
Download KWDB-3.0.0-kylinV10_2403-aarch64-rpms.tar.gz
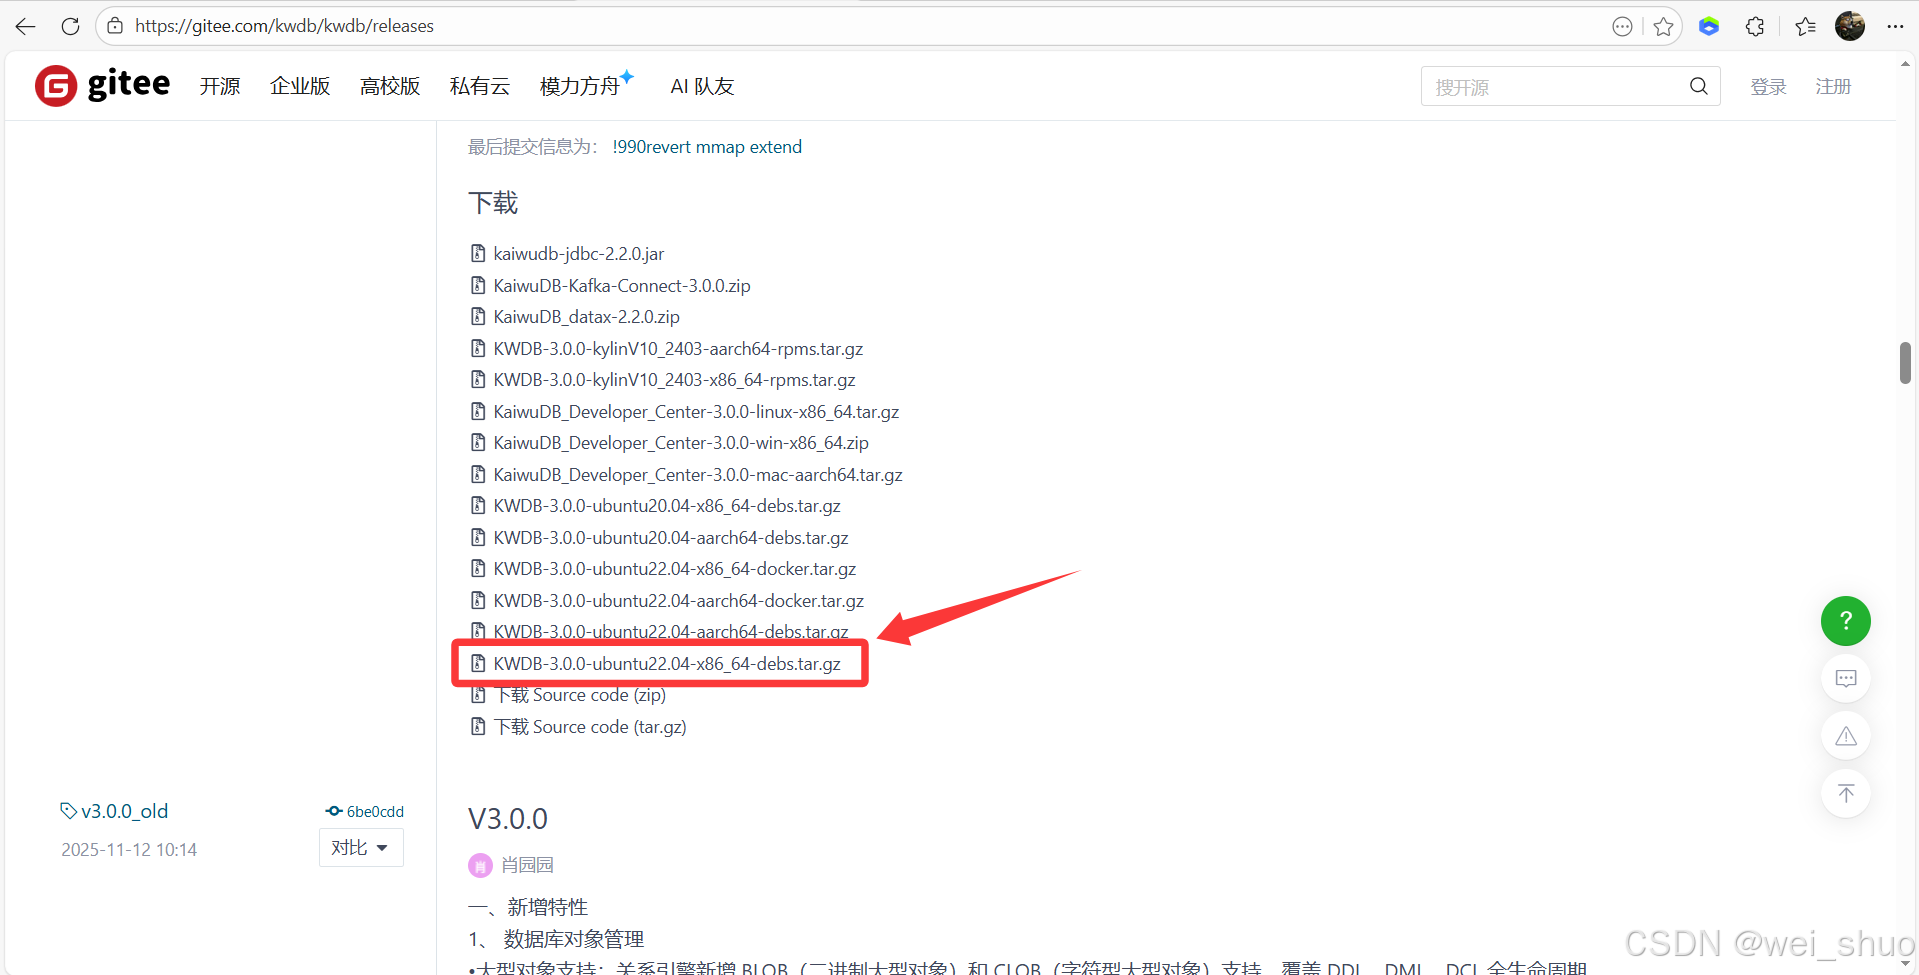(x=678, y=348)
